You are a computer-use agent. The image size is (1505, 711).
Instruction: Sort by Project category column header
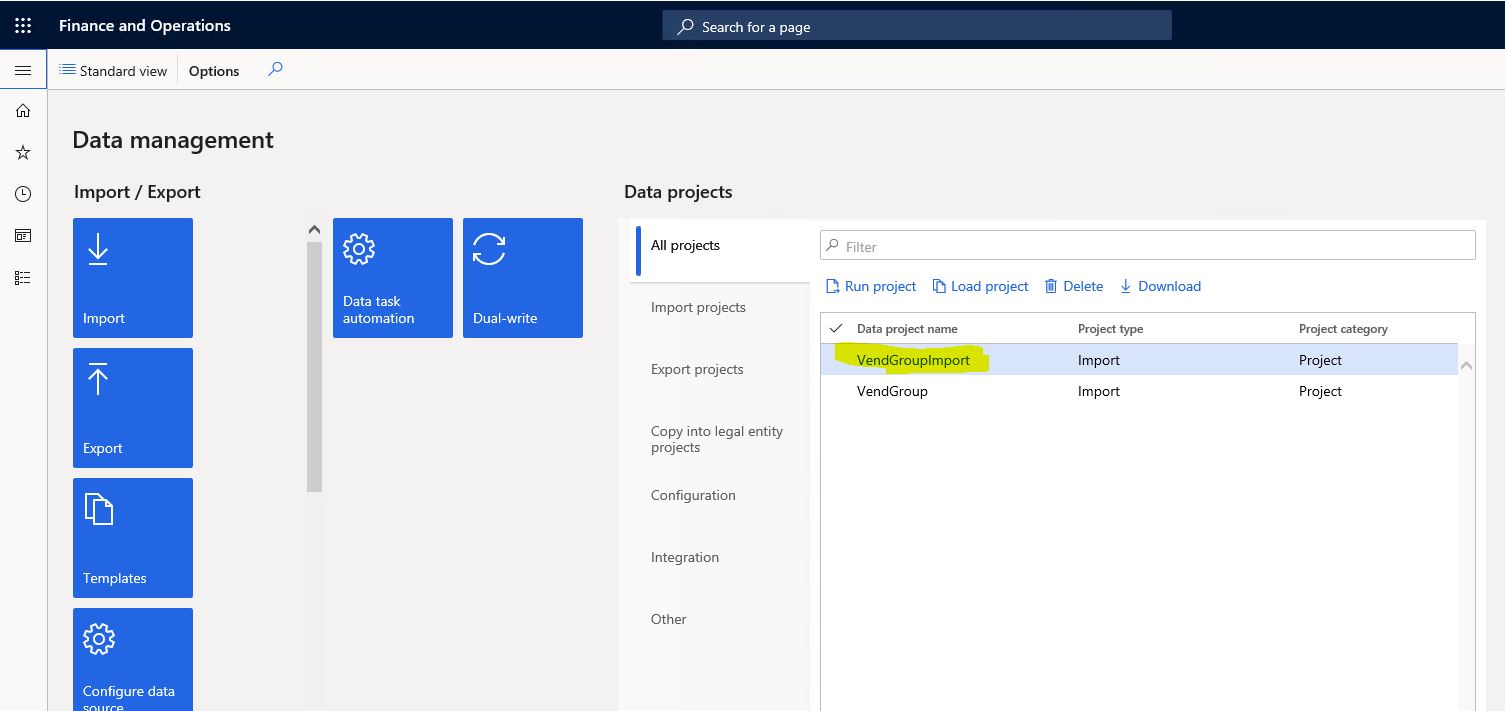point(1343,329)
